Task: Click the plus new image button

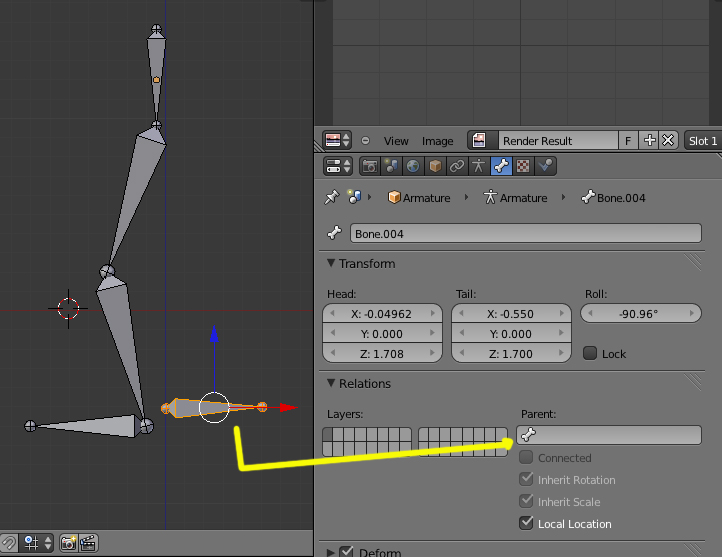Action: (649, 140)
